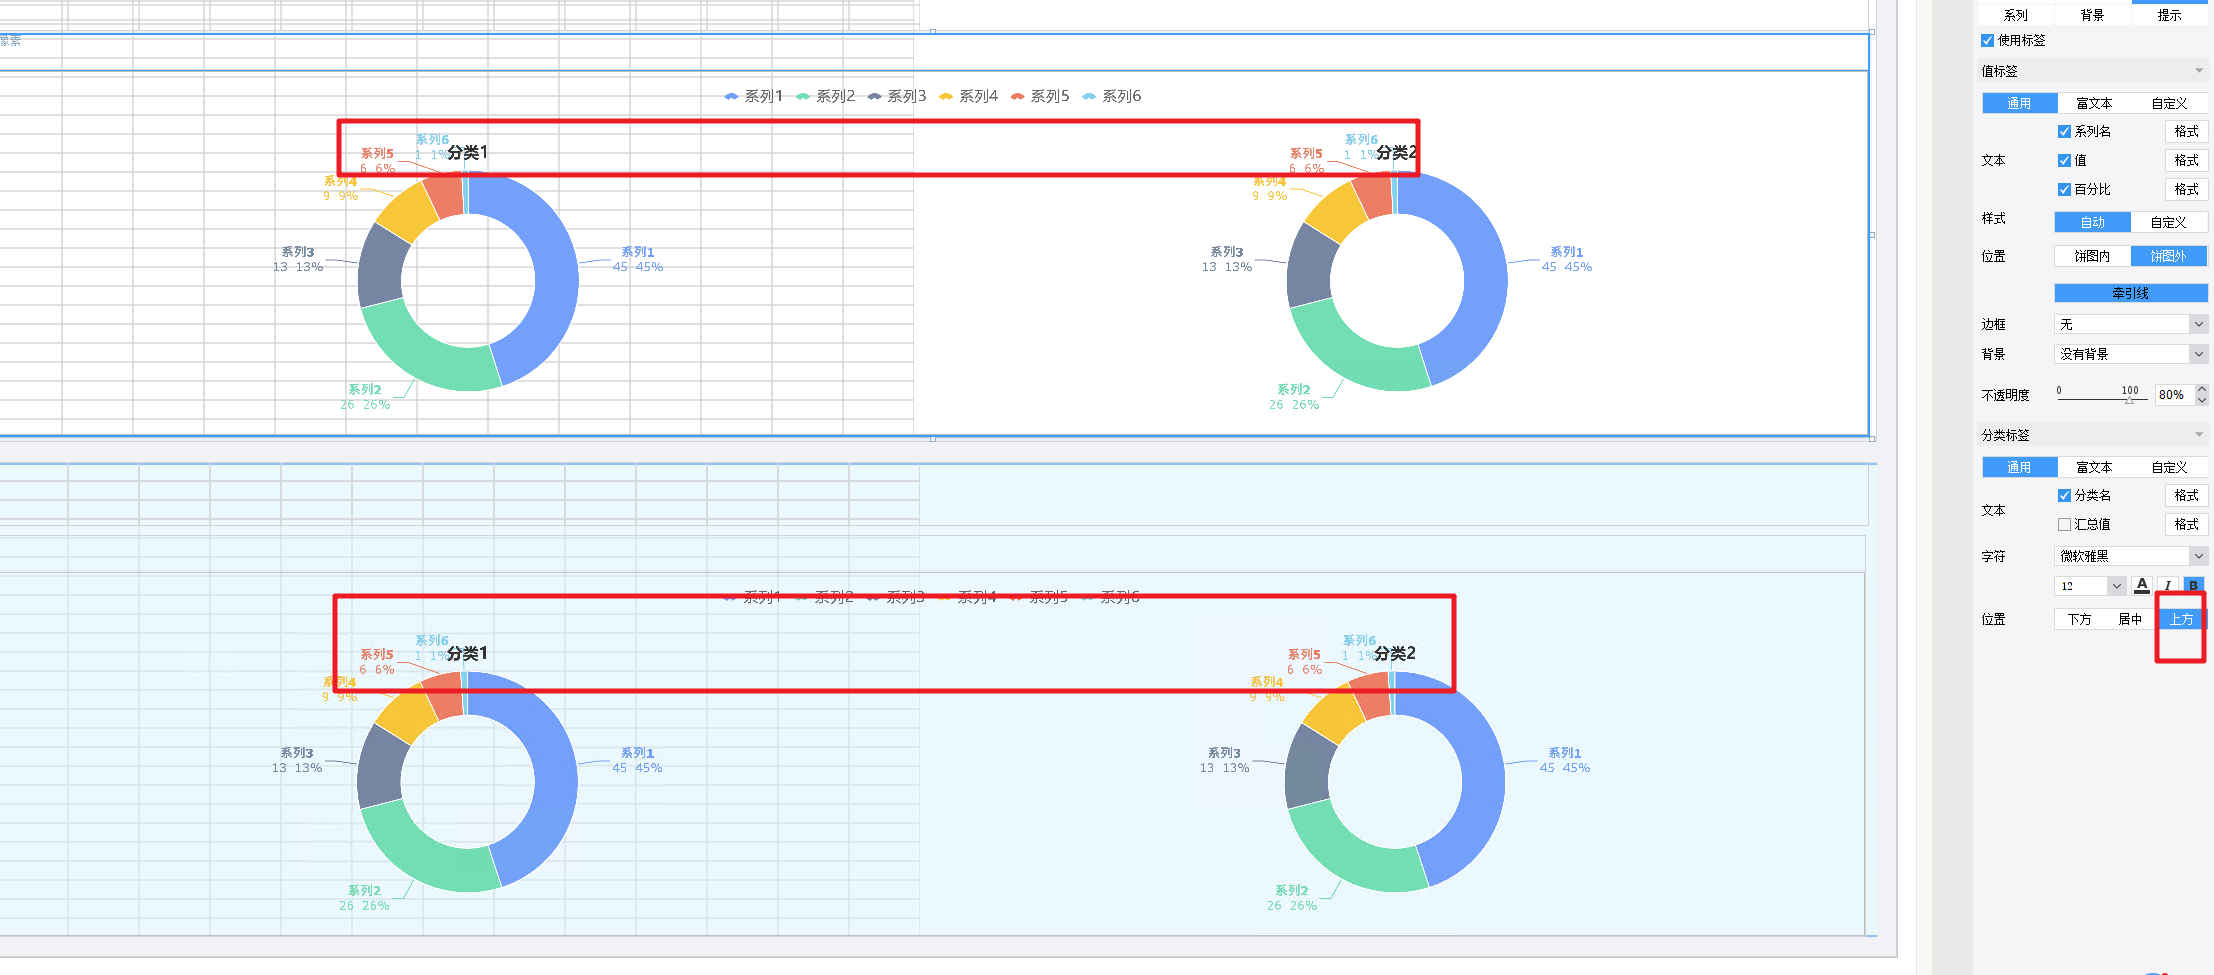The height and width of the screenshot is (975, 2214).
Task: Click 格式 button for 分类名
Action: 2186,496
